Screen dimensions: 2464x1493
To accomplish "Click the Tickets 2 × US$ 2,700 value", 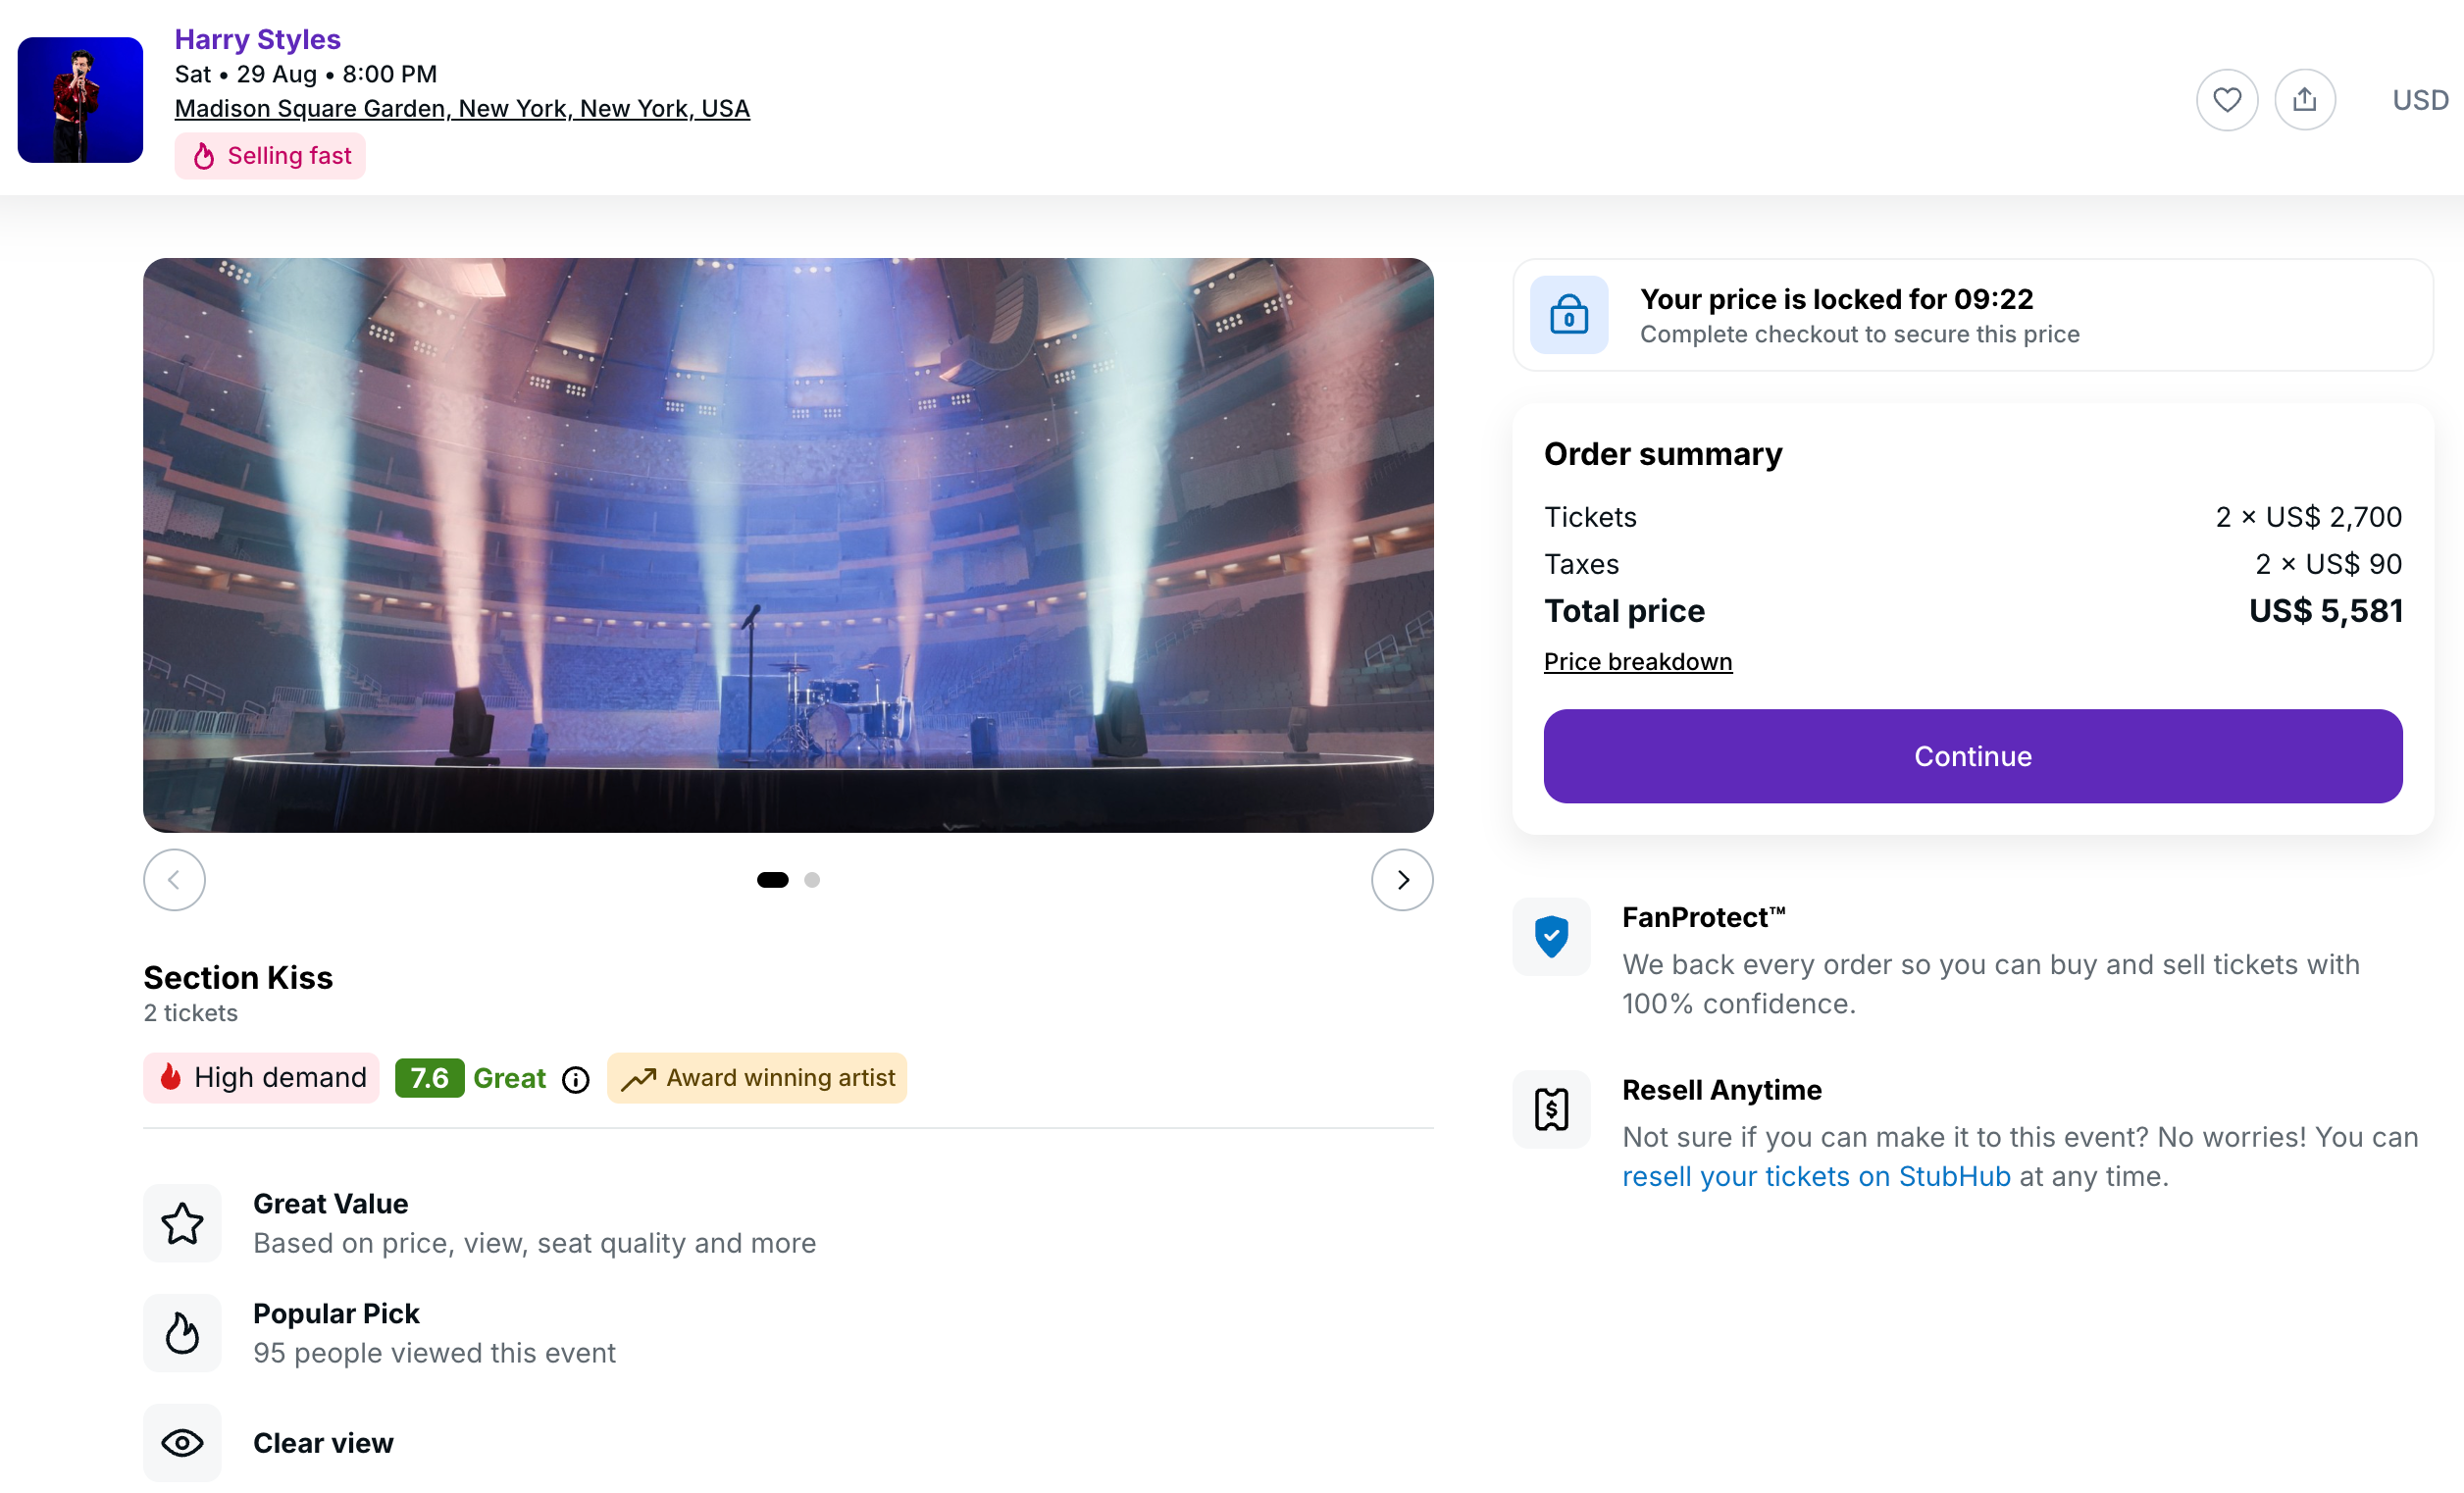I will [2308, 517].
